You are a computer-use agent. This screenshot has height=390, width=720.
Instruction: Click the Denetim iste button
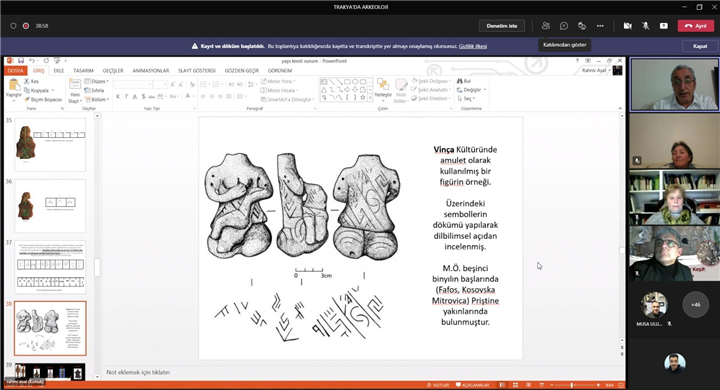(502, 26)
